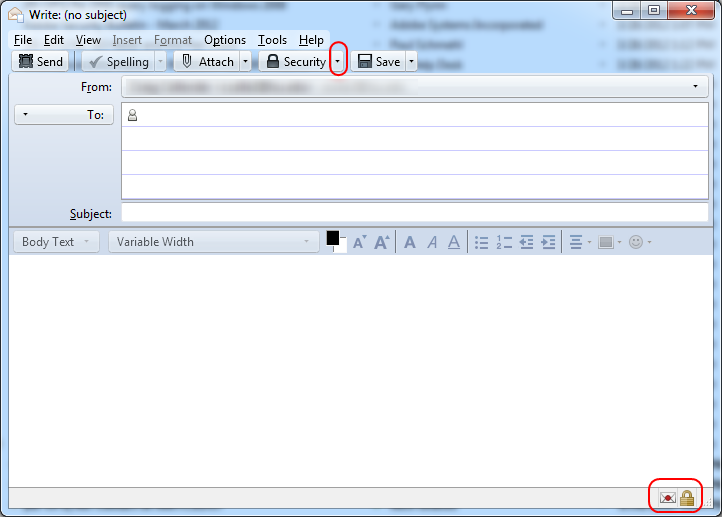
Task: Choose the black text color swatch
Action: 332,238
